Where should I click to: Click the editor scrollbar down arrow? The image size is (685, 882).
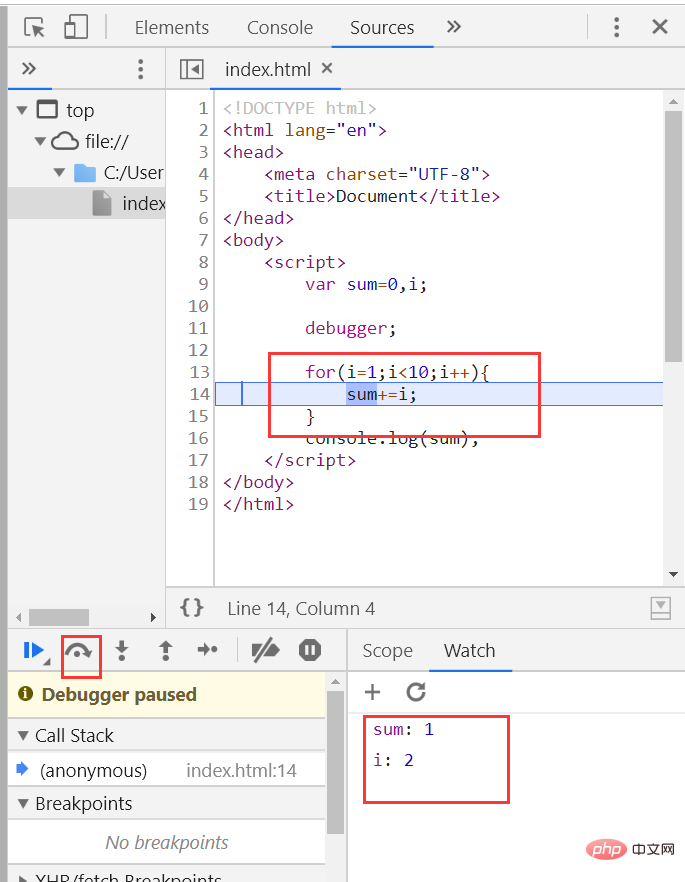tap(673, 574)
